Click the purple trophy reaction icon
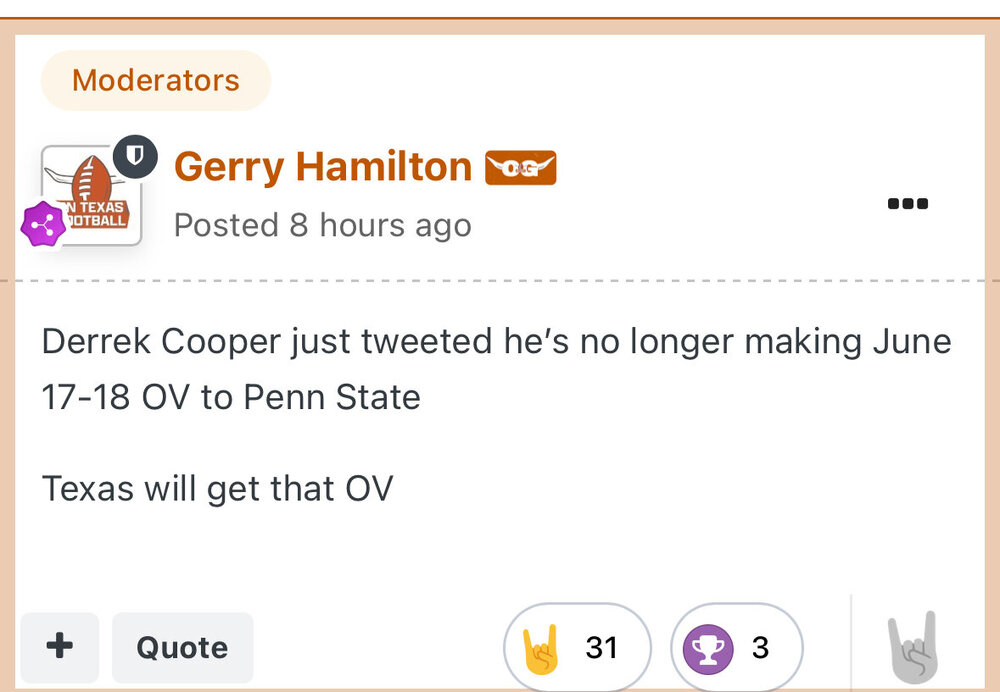 point(708,647)
